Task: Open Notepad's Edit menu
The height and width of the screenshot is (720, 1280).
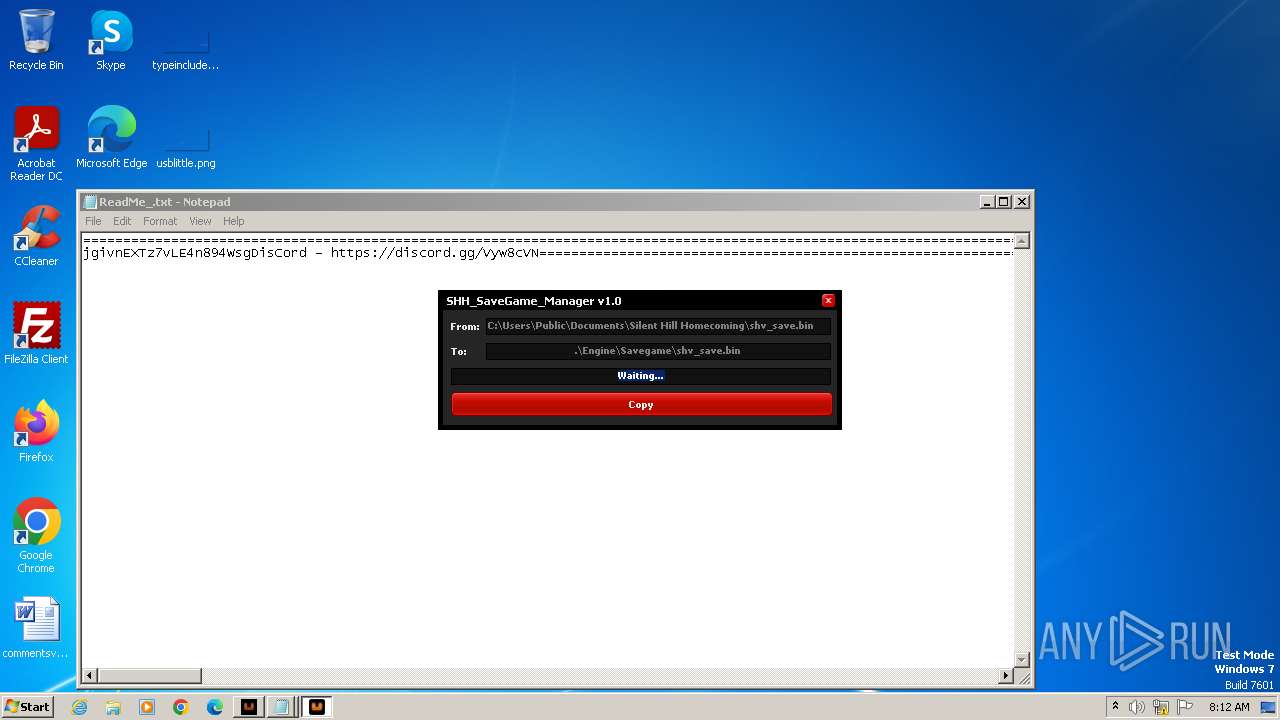Action: click(x=122, y=221)
